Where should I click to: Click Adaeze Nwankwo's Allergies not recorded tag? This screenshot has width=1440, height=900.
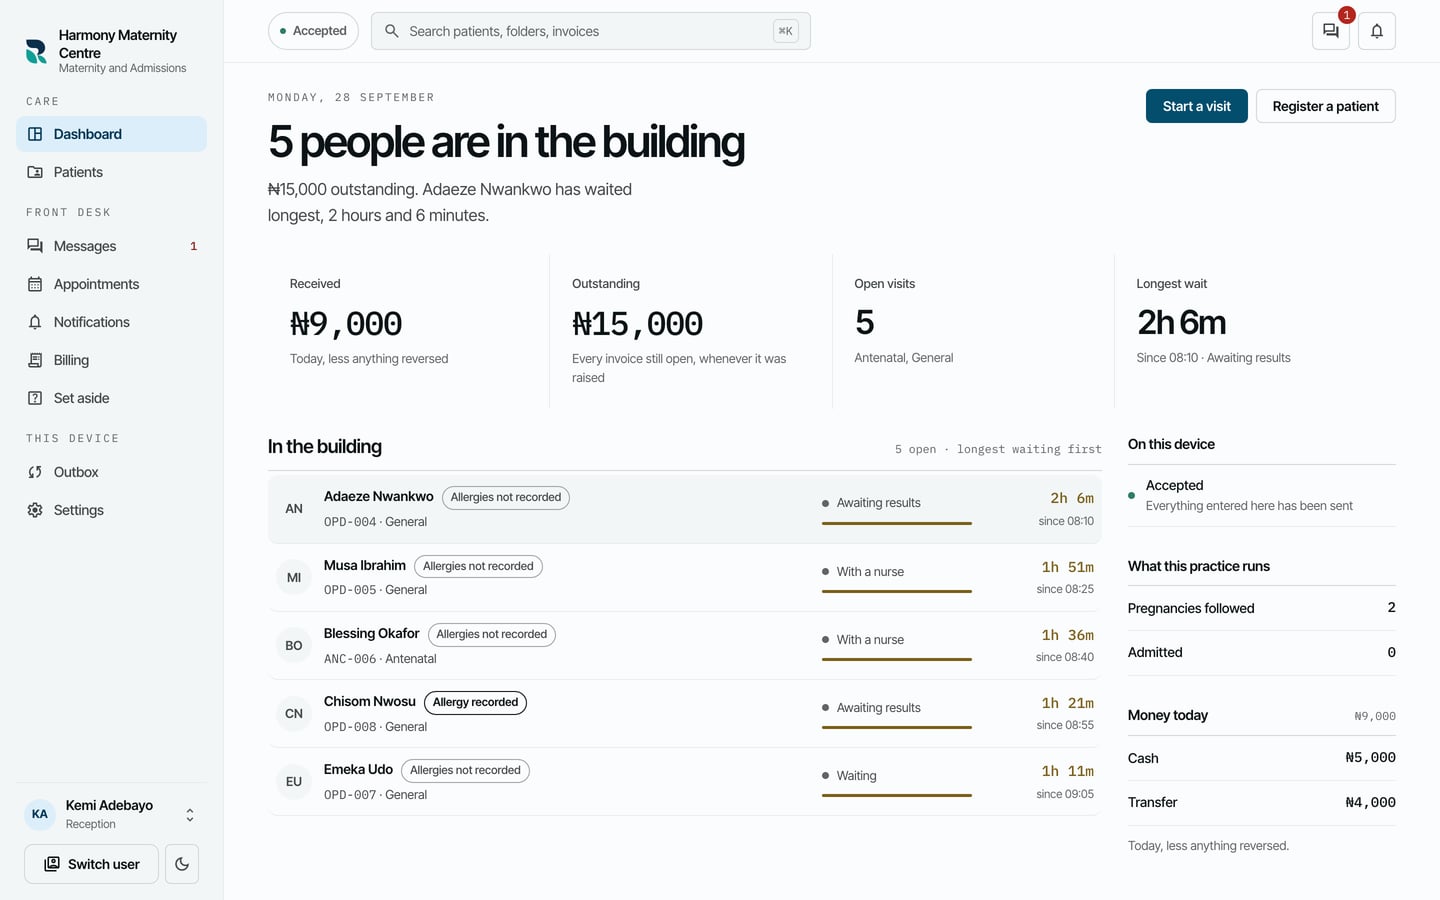(x=506, y=497)
